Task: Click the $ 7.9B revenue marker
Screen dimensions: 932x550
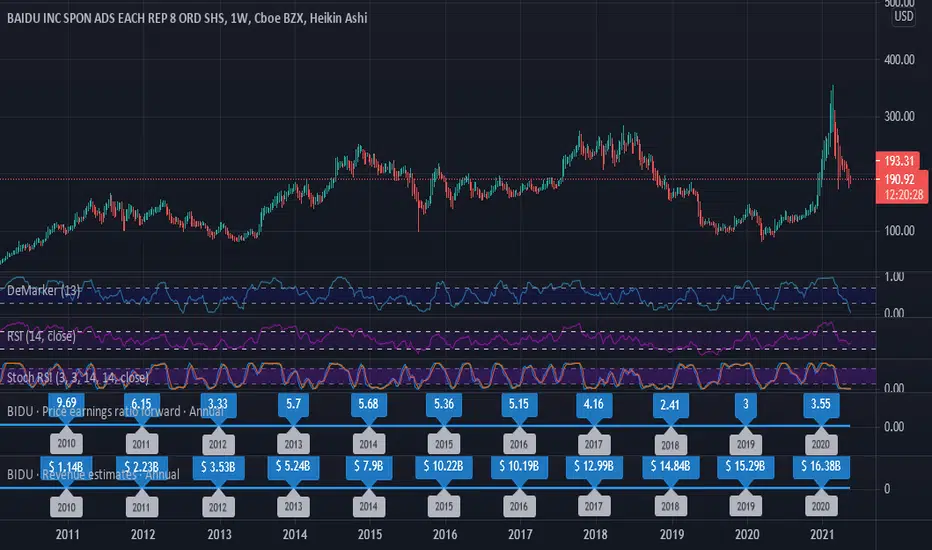Action: (x=368, y=467)
